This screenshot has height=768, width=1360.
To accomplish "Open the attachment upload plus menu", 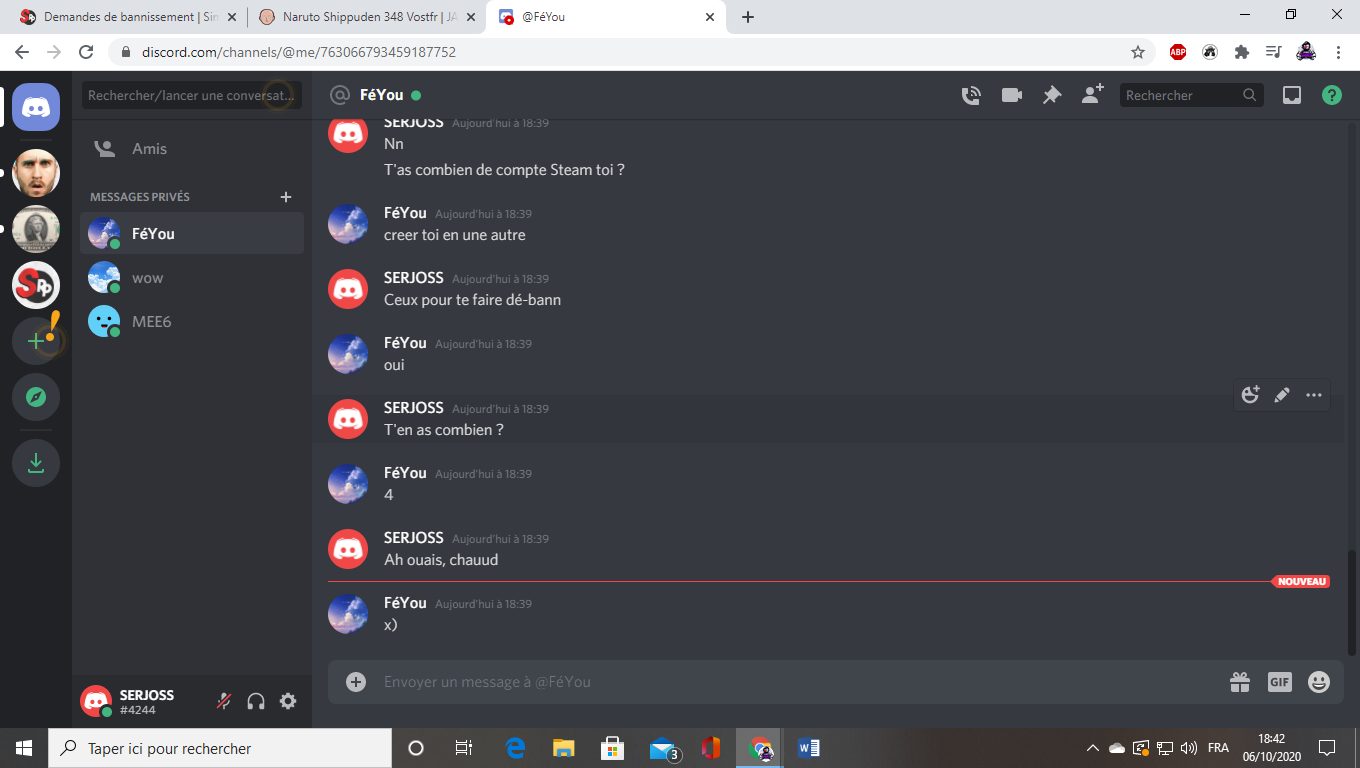I will 355,682.
